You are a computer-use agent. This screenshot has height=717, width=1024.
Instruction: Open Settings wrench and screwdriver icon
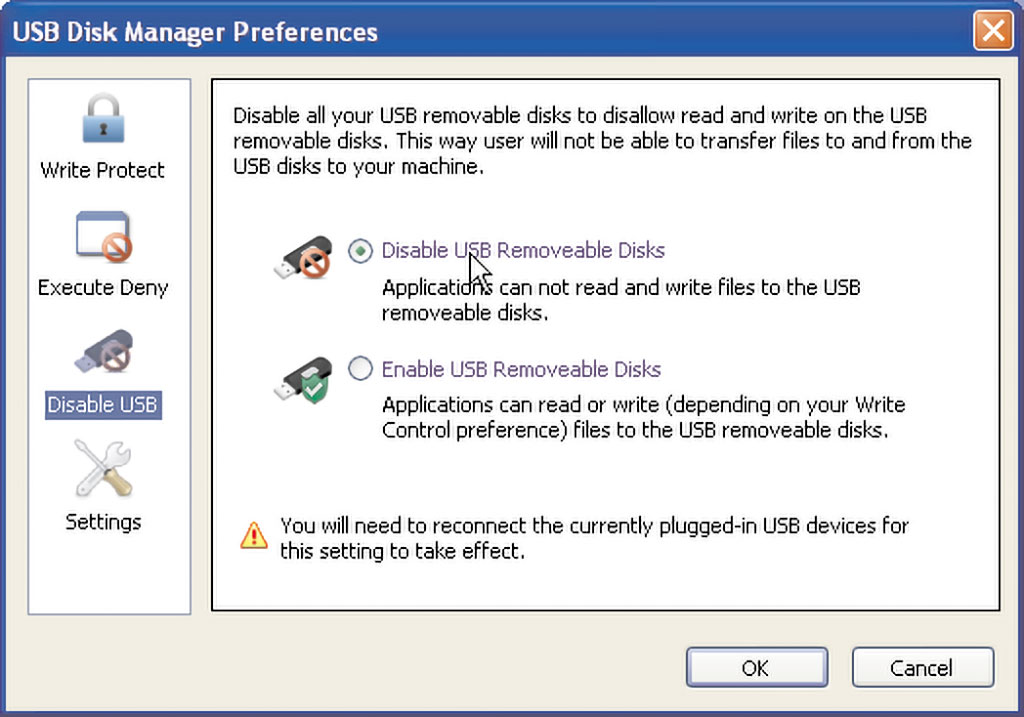pos(103,468)
